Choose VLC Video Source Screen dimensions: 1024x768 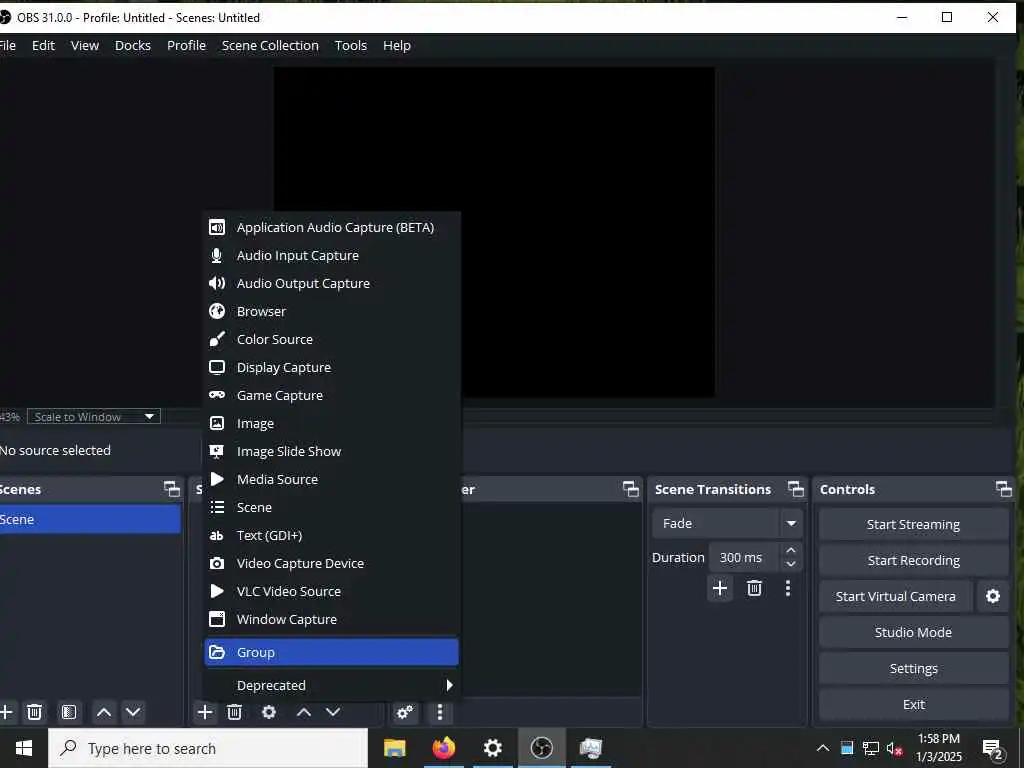(x=332, y=592)
